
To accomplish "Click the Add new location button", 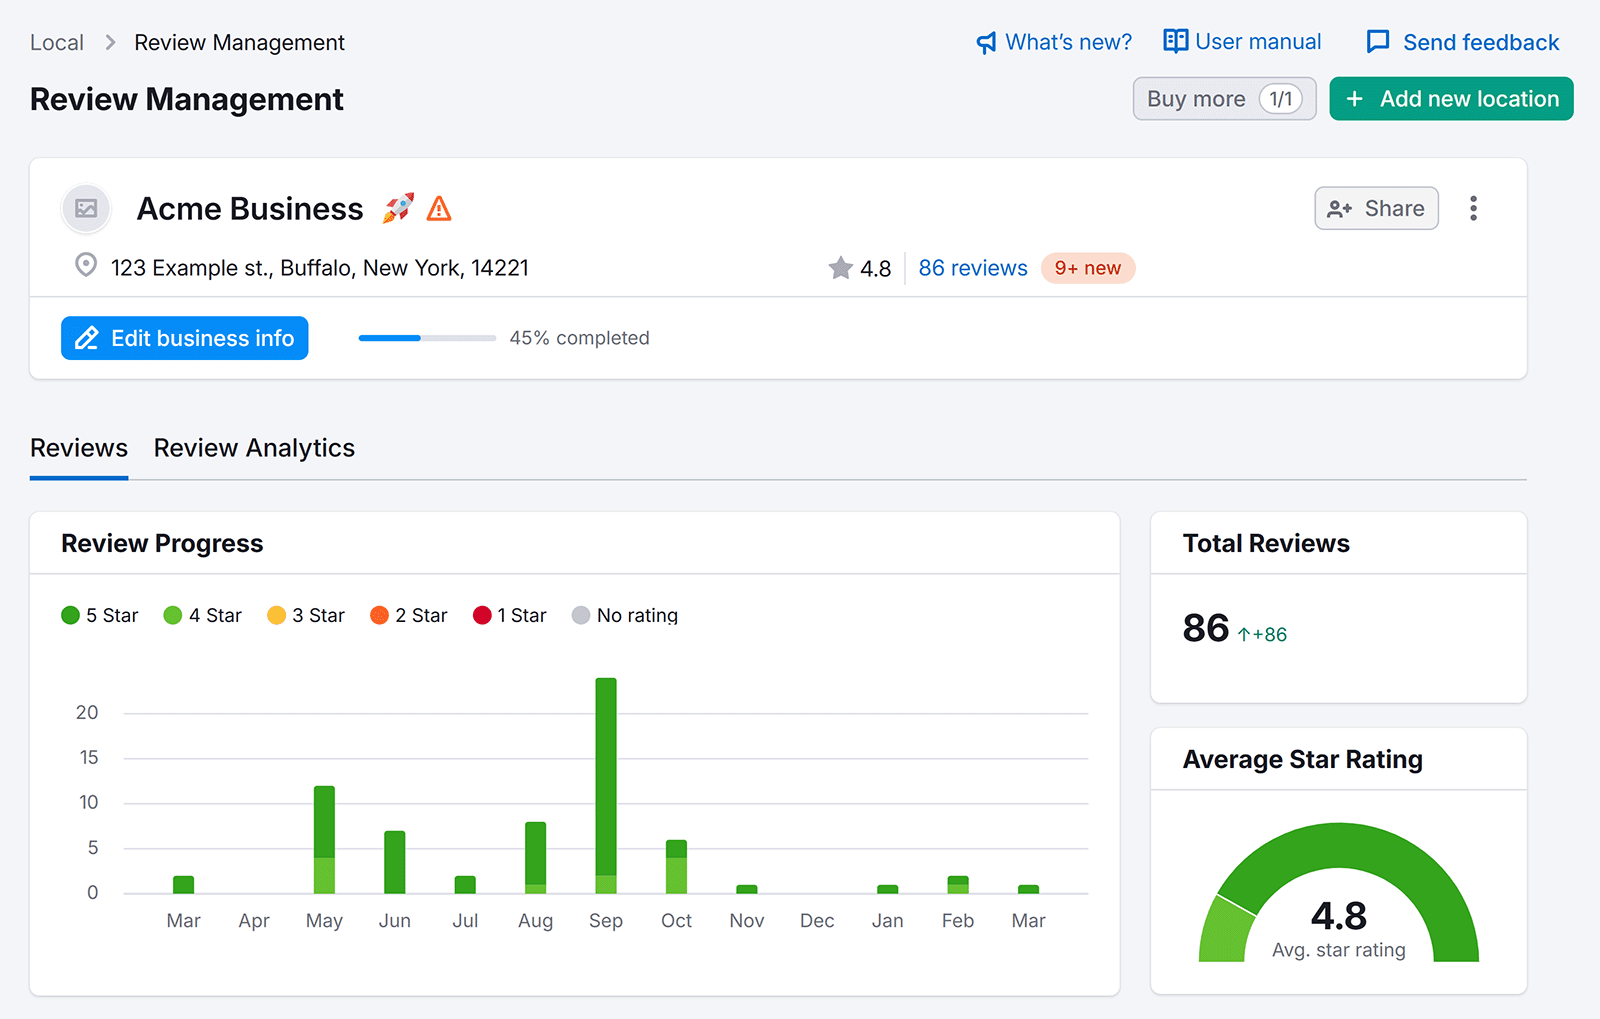I will (x=1451, y=98).
